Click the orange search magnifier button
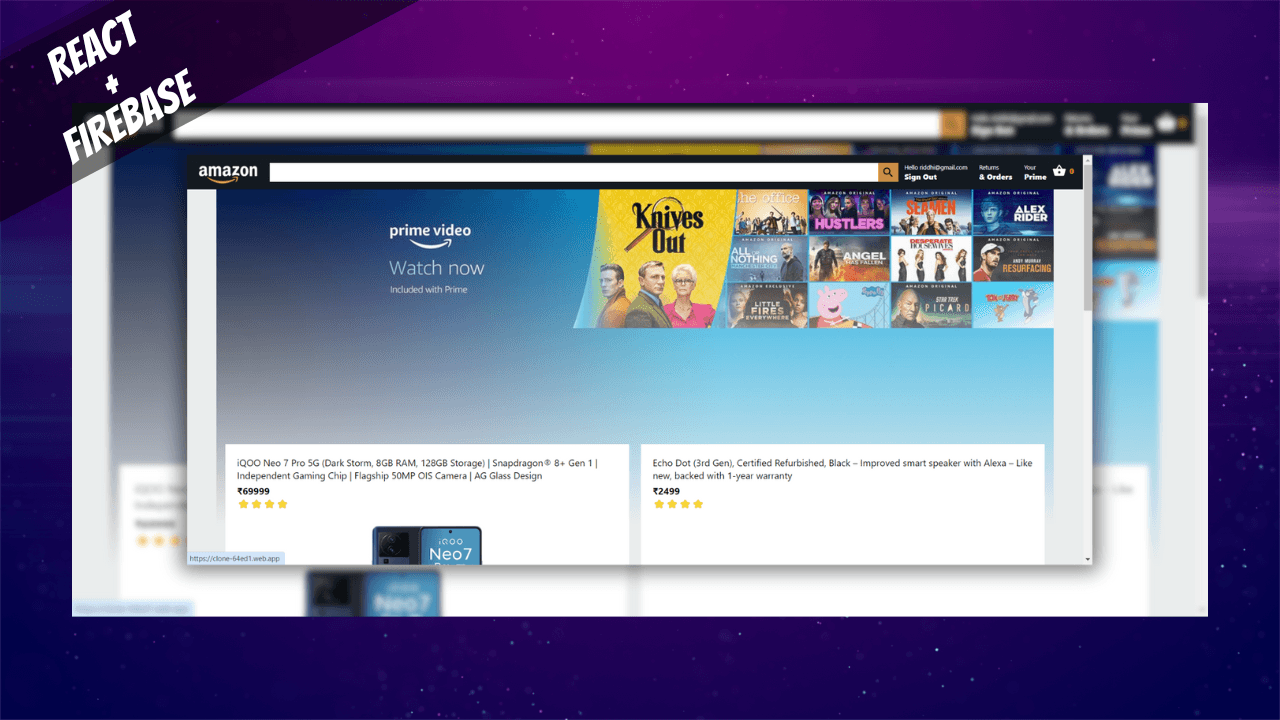 (888, 172)
